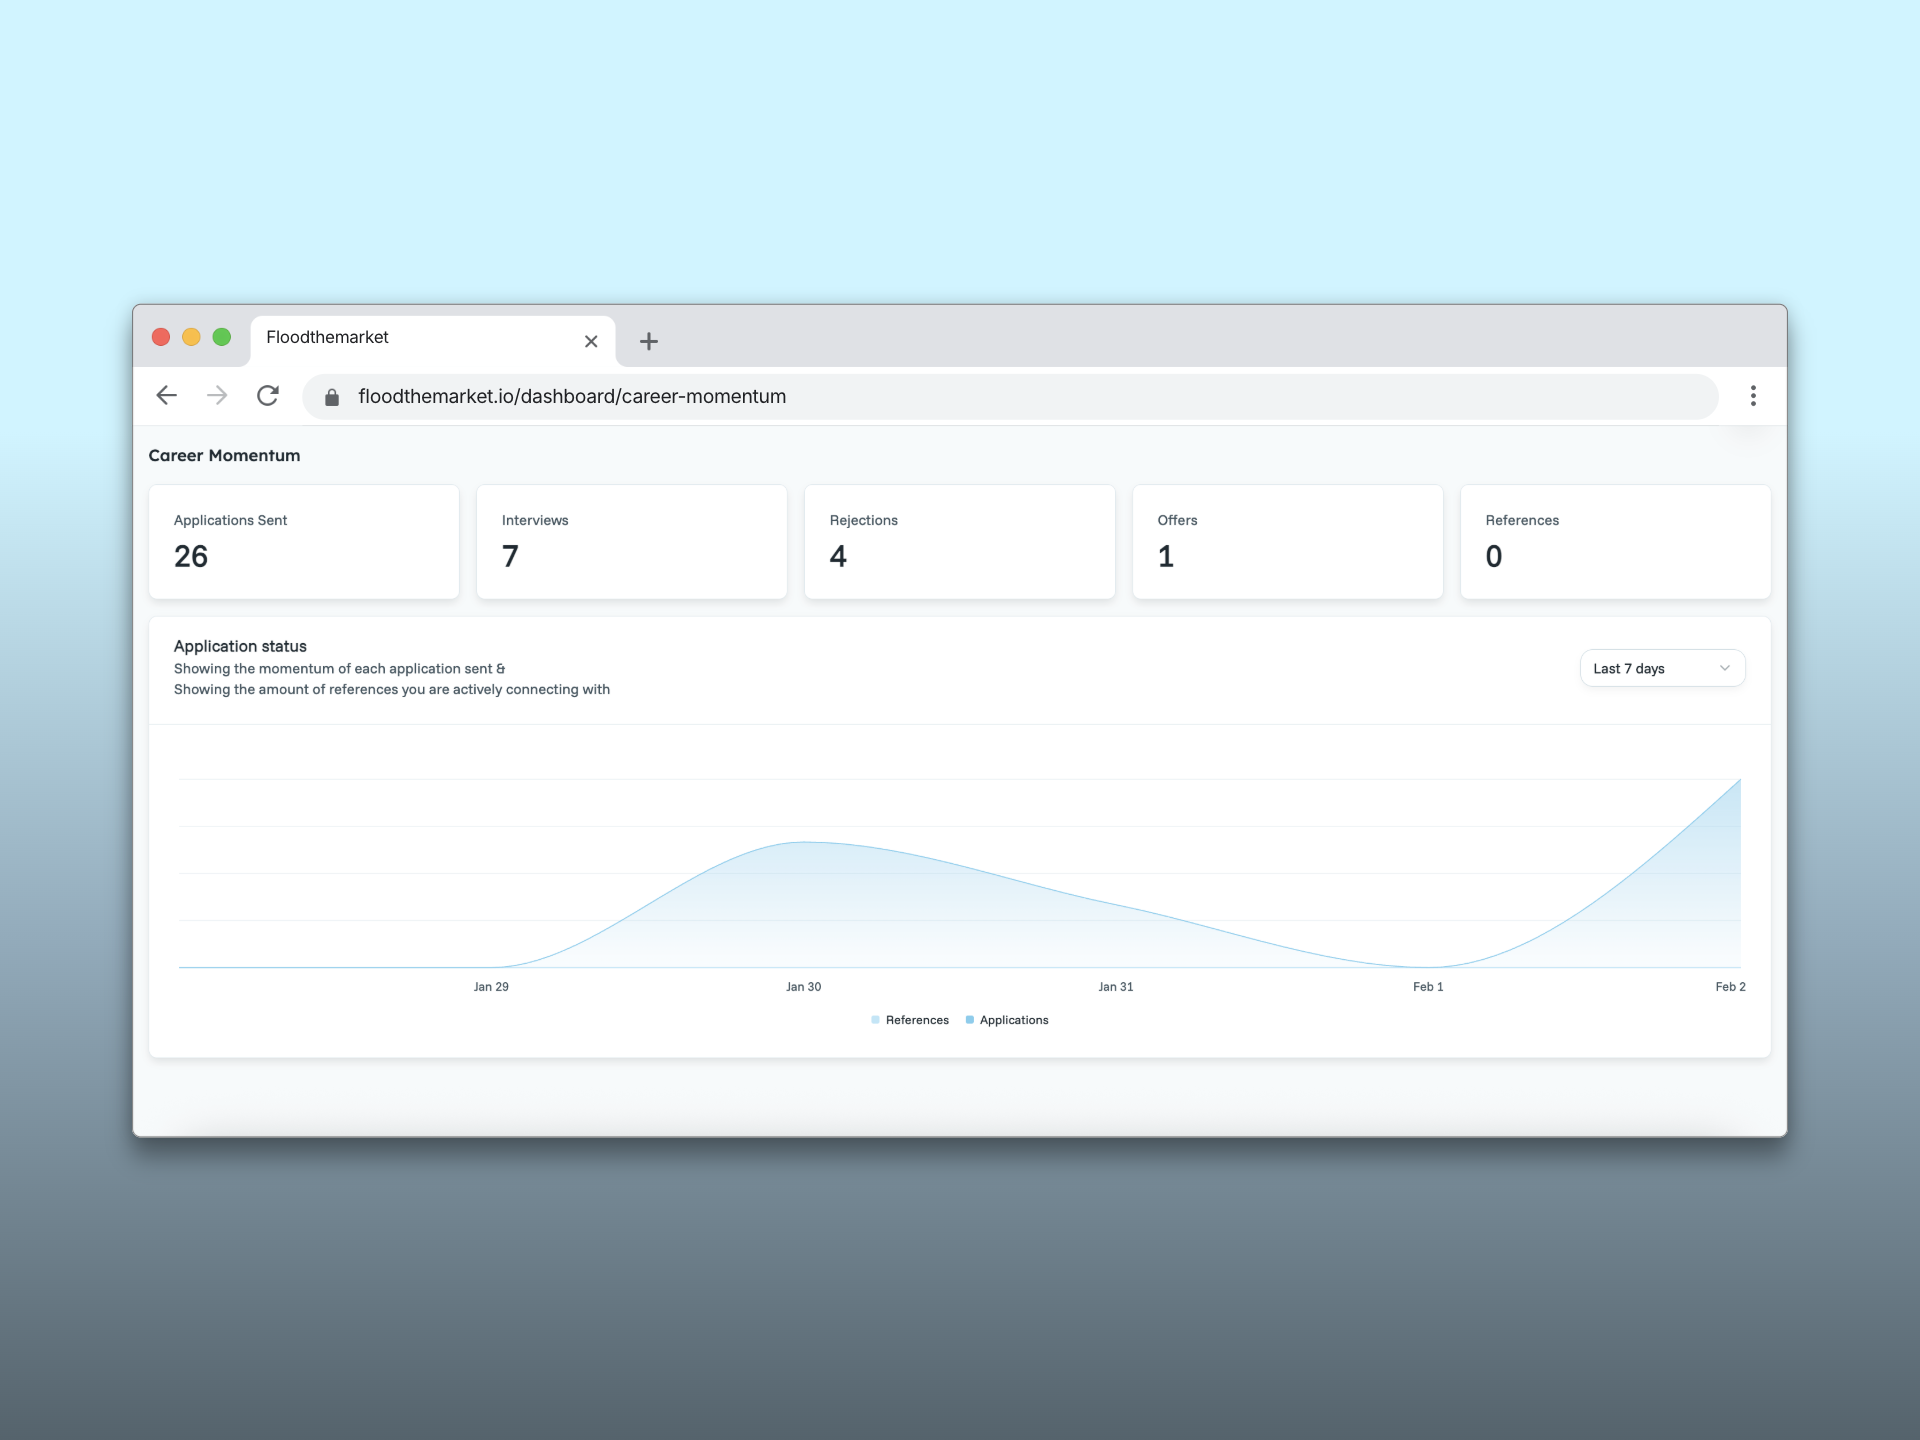This screenshot has width=1920, height=1440.
Task: Click the browser forward navigation arrow
Action: (x=217, y=396)
